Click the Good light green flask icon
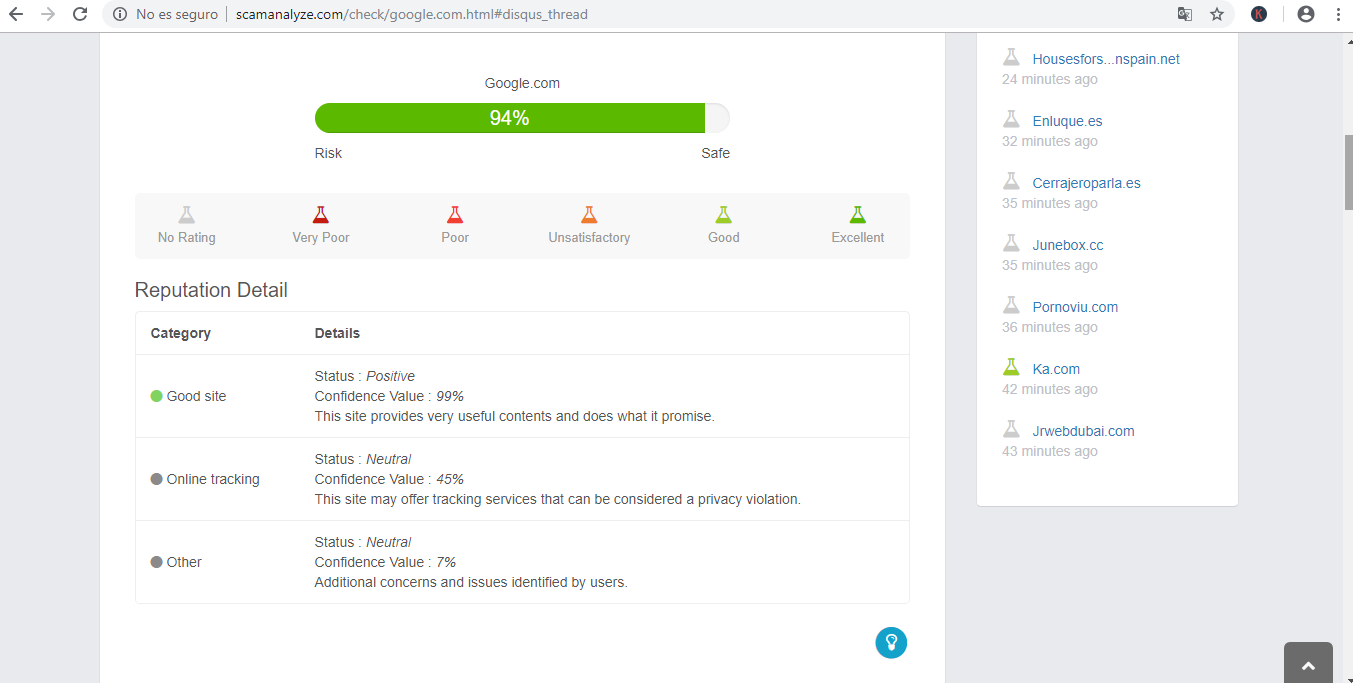Viewport: 1353px width, 683px height. [723, 214]
